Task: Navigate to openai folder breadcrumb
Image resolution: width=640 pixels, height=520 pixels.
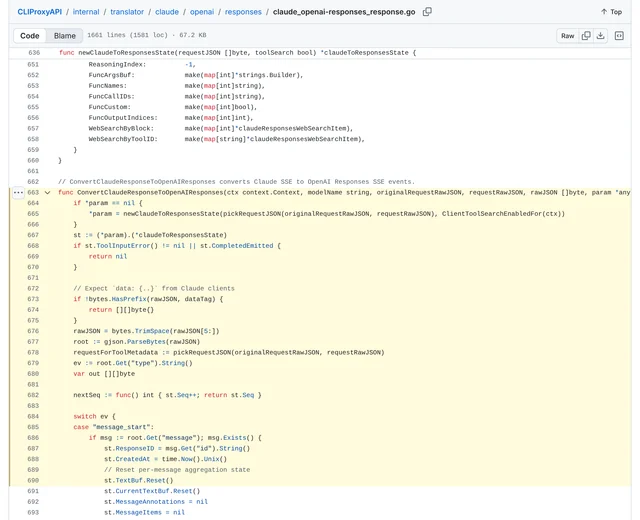Action: pos(202,12)
